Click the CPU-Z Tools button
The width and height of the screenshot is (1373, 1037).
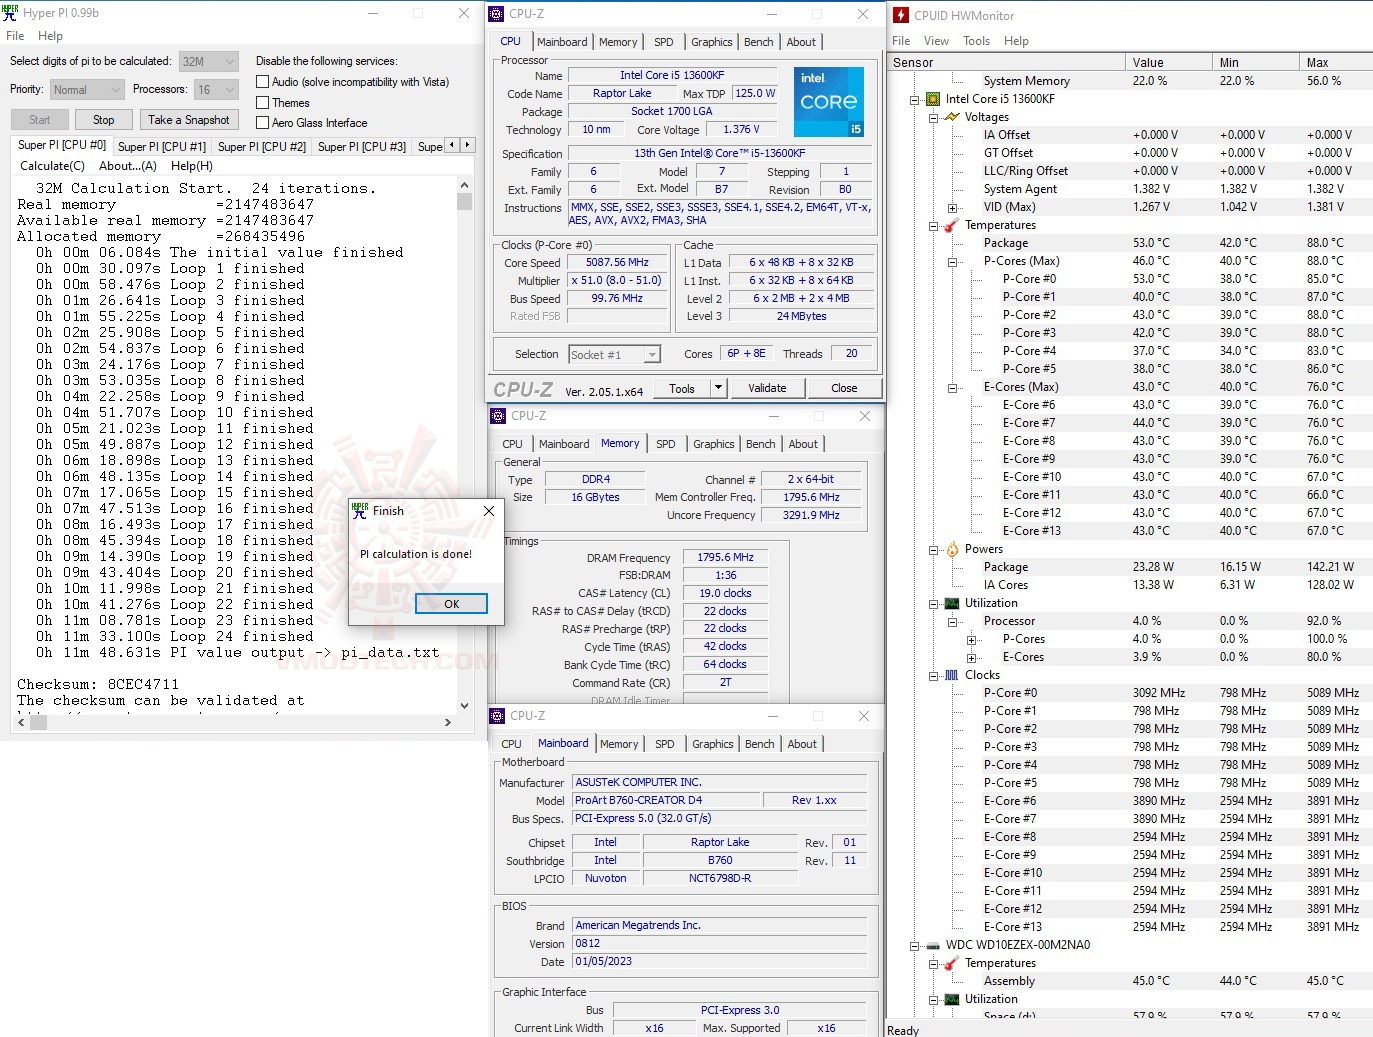tap(682, 388)
